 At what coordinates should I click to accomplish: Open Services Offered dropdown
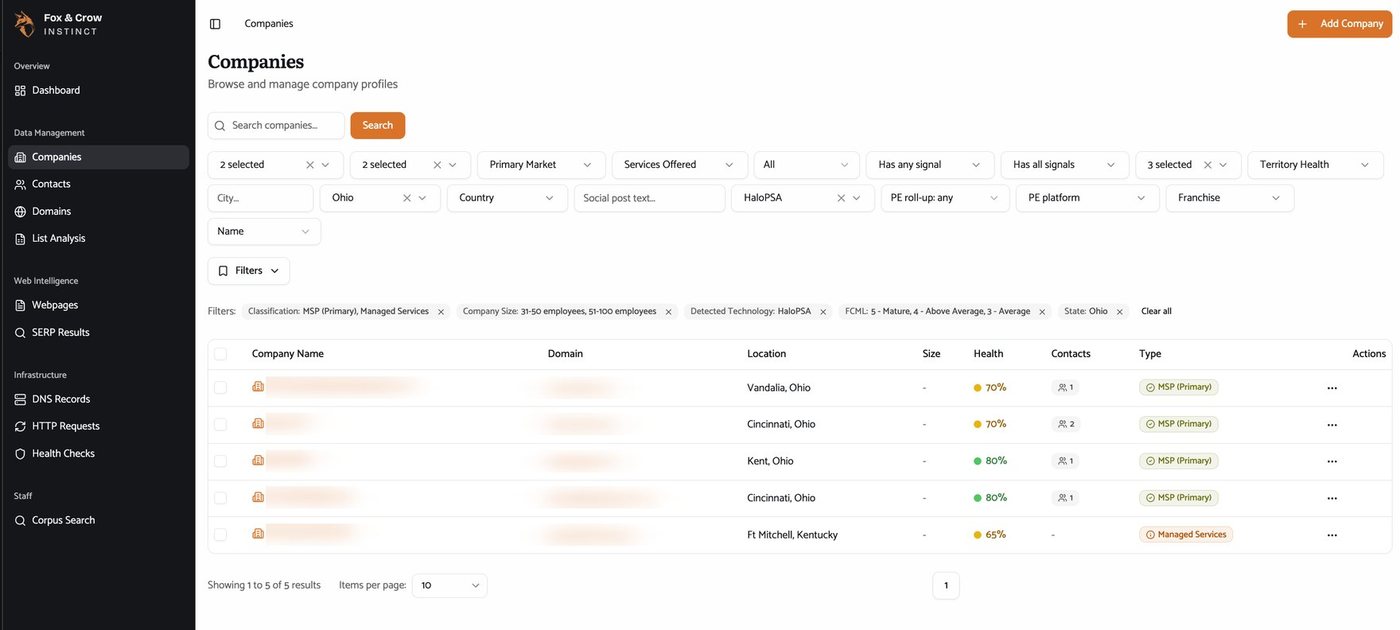click(680, 165)
